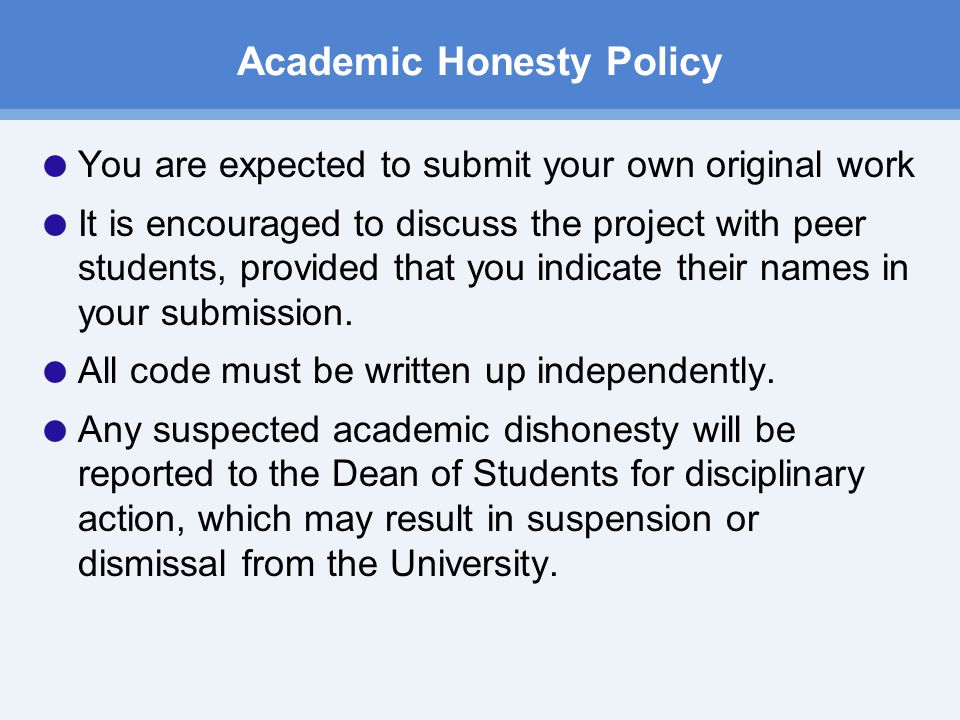Click the fourth bullet point dot
This screenshot has height=720, width=960.
click(55, 430)
